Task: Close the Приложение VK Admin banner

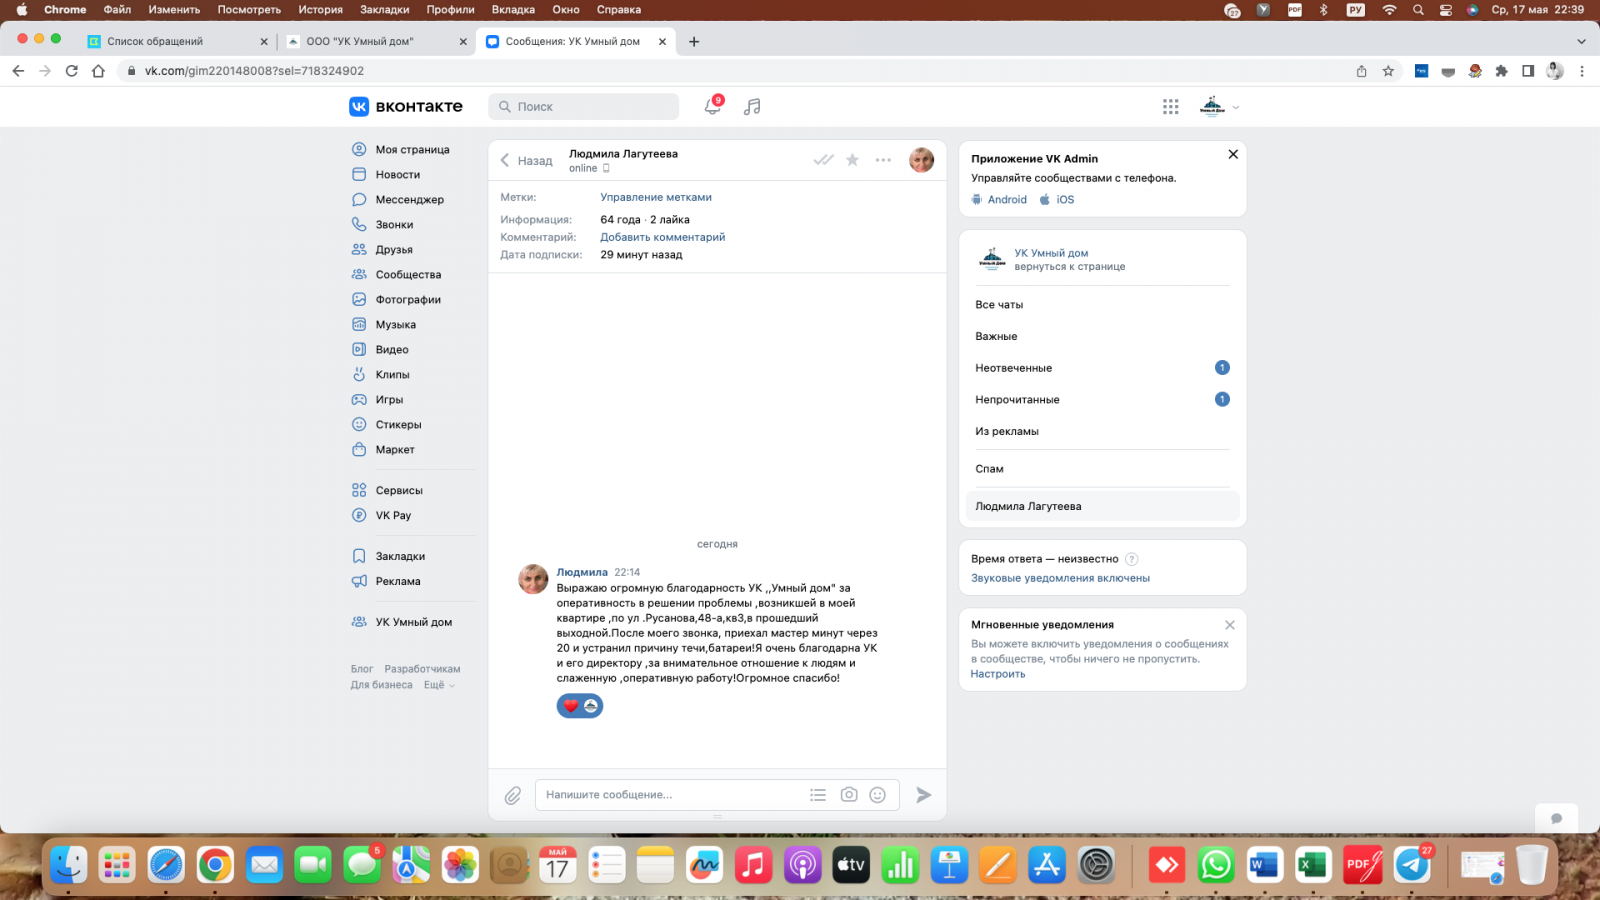Action: click(x=1233, y=154)
